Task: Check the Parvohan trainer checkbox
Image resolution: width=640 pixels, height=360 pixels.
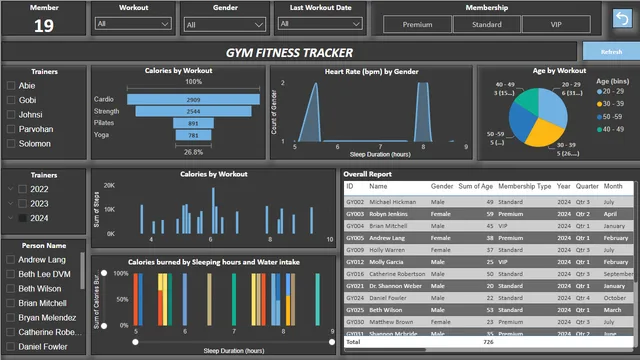Action: [11, 129]
